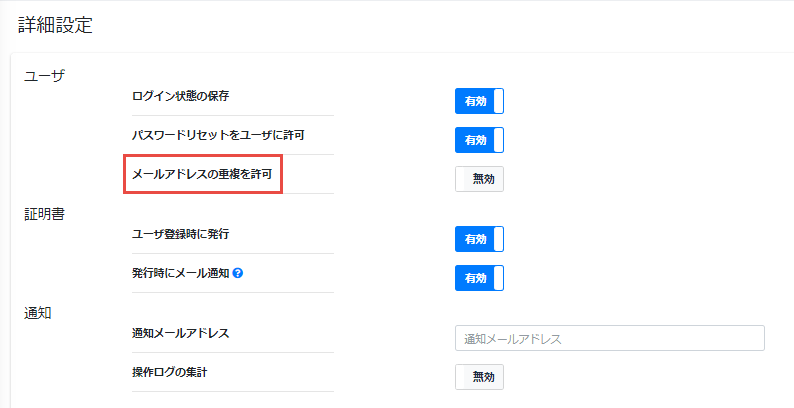Viewport: 794px width, 408px height.
Task: Enable 操作ログの集計 switch
Action: tap(479, 376)
